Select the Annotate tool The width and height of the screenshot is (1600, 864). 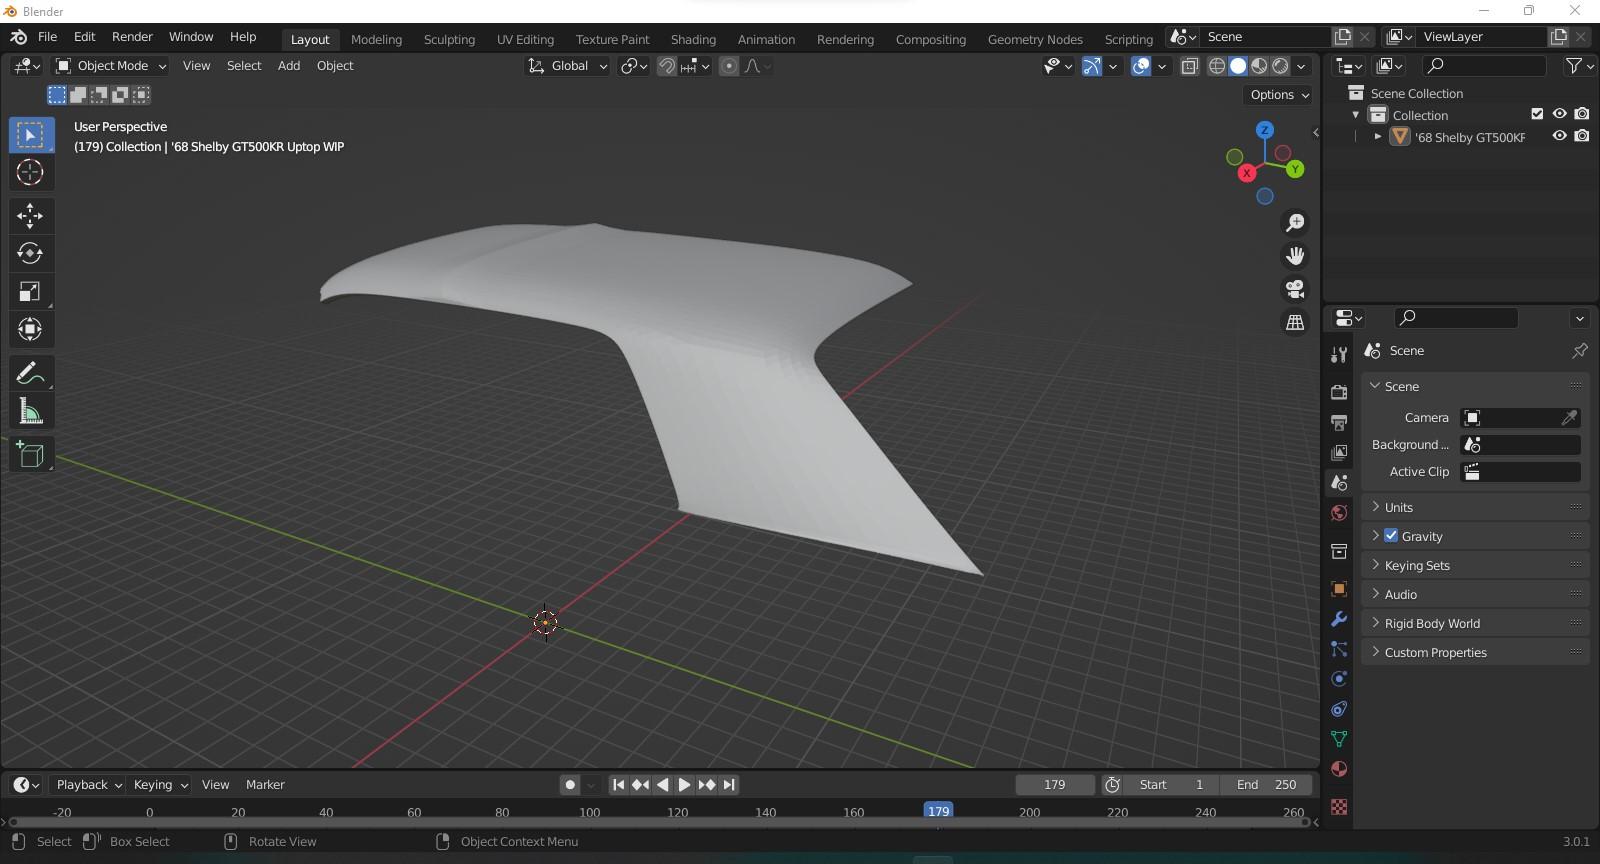pos(31,373)
